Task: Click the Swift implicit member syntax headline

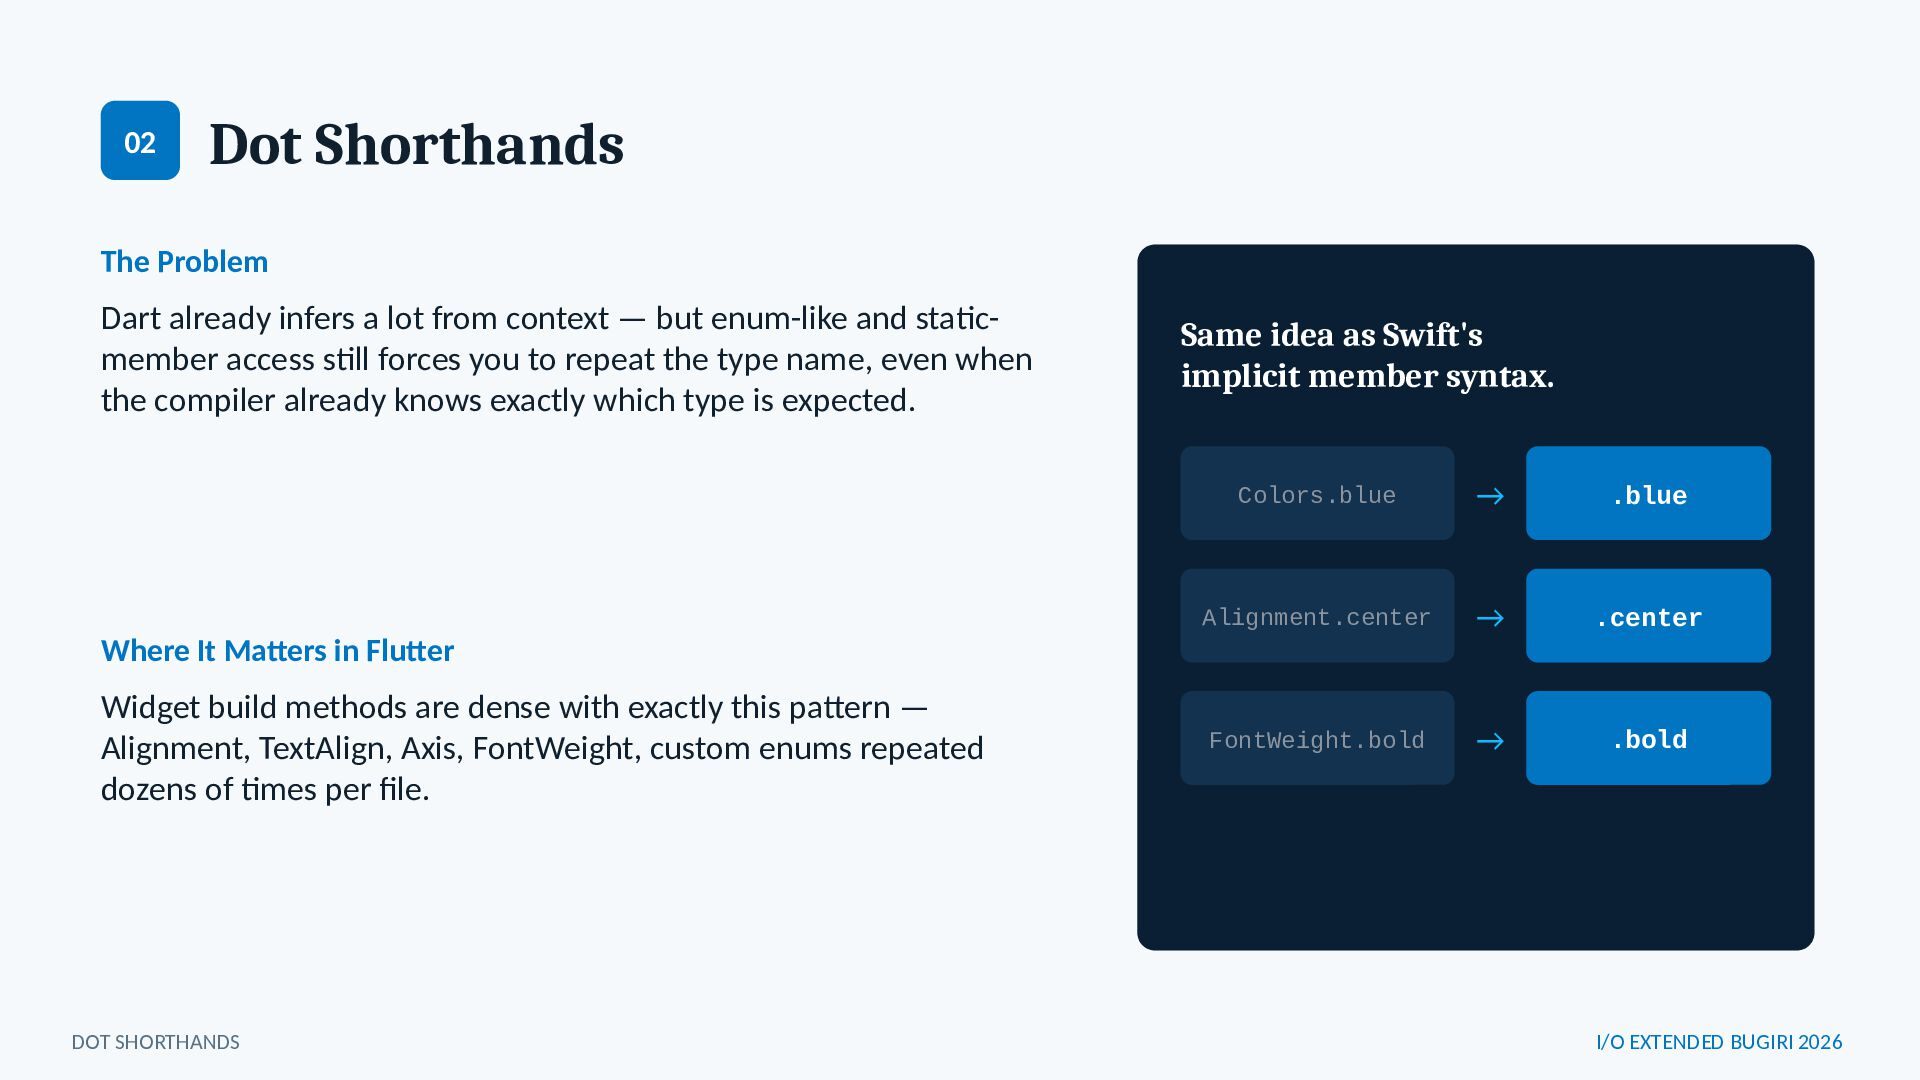Action: tap(1366, 355)
